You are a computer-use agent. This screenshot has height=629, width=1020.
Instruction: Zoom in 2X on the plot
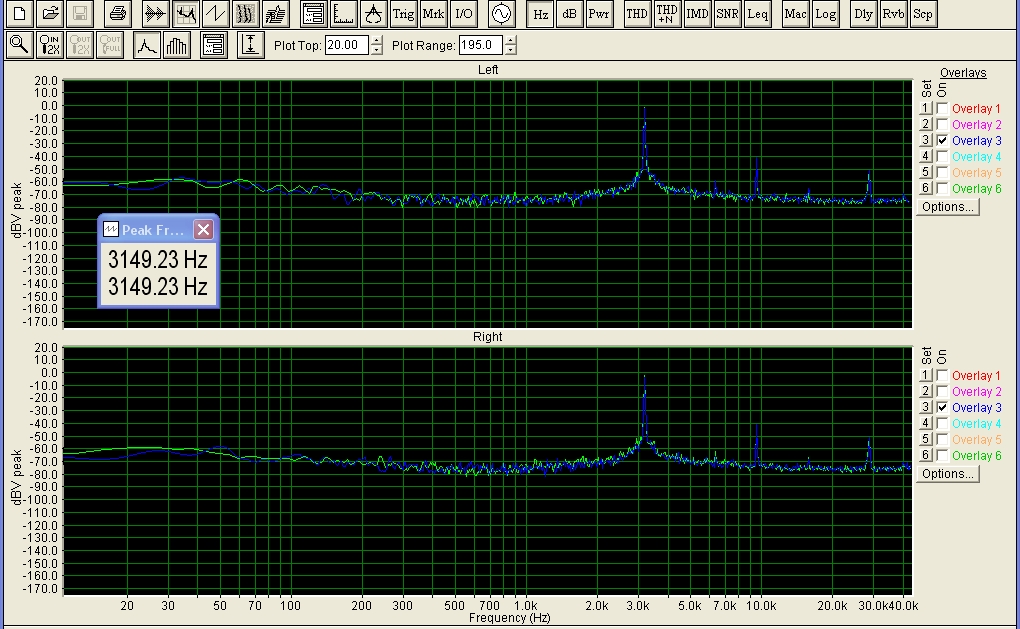[x=50, y=45]
